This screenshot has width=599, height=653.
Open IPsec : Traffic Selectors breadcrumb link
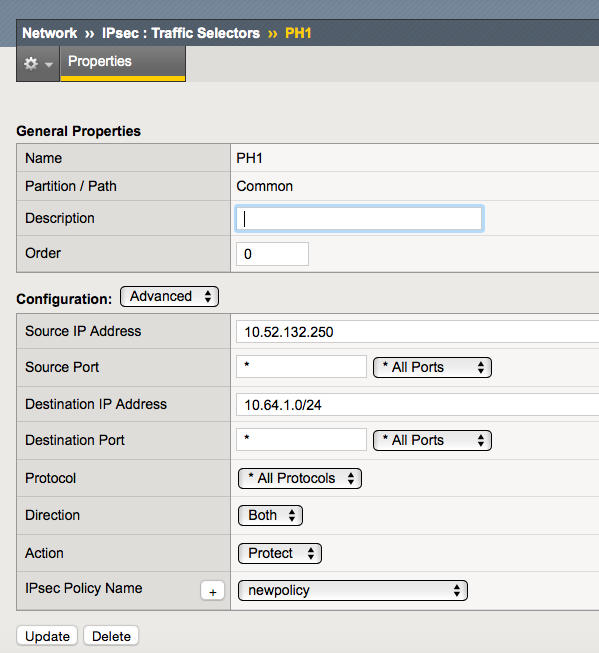tap(181, 33)
